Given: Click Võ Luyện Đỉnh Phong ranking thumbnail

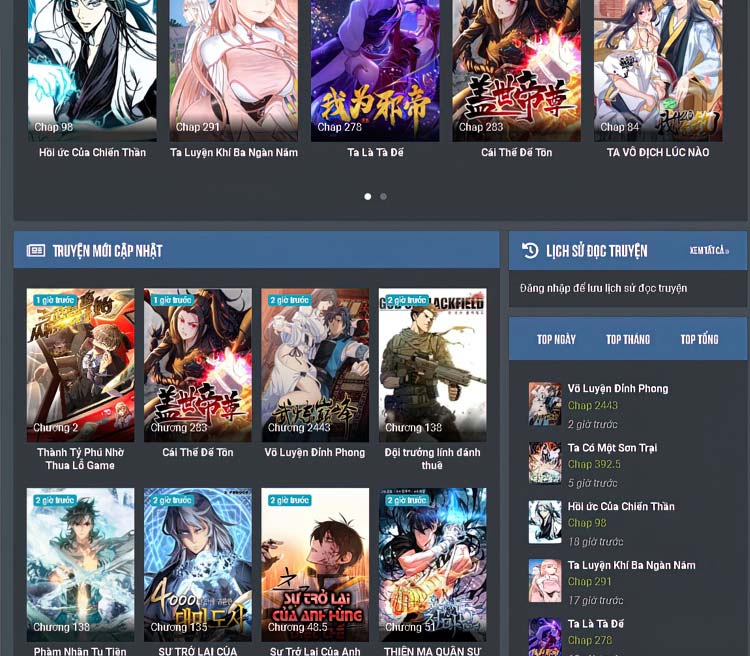Looking at the screenshot, I should tap(545, 404).
